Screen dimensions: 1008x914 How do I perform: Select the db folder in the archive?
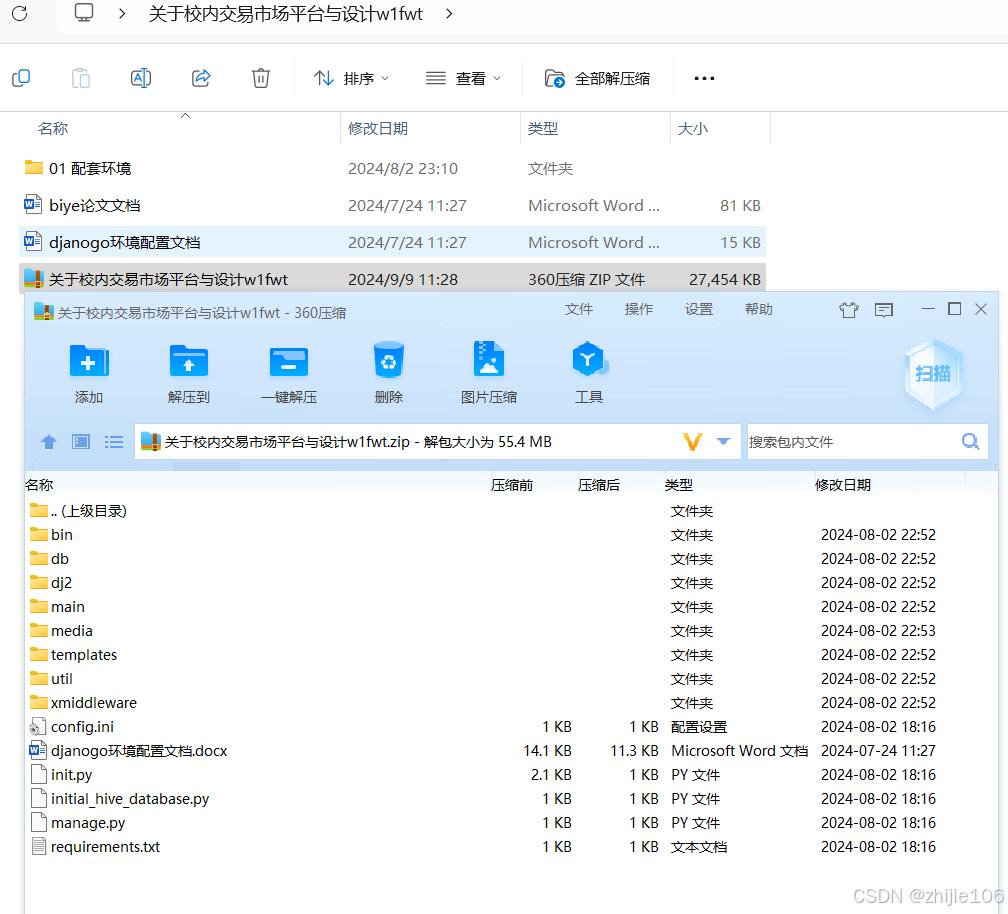point(50,559)
